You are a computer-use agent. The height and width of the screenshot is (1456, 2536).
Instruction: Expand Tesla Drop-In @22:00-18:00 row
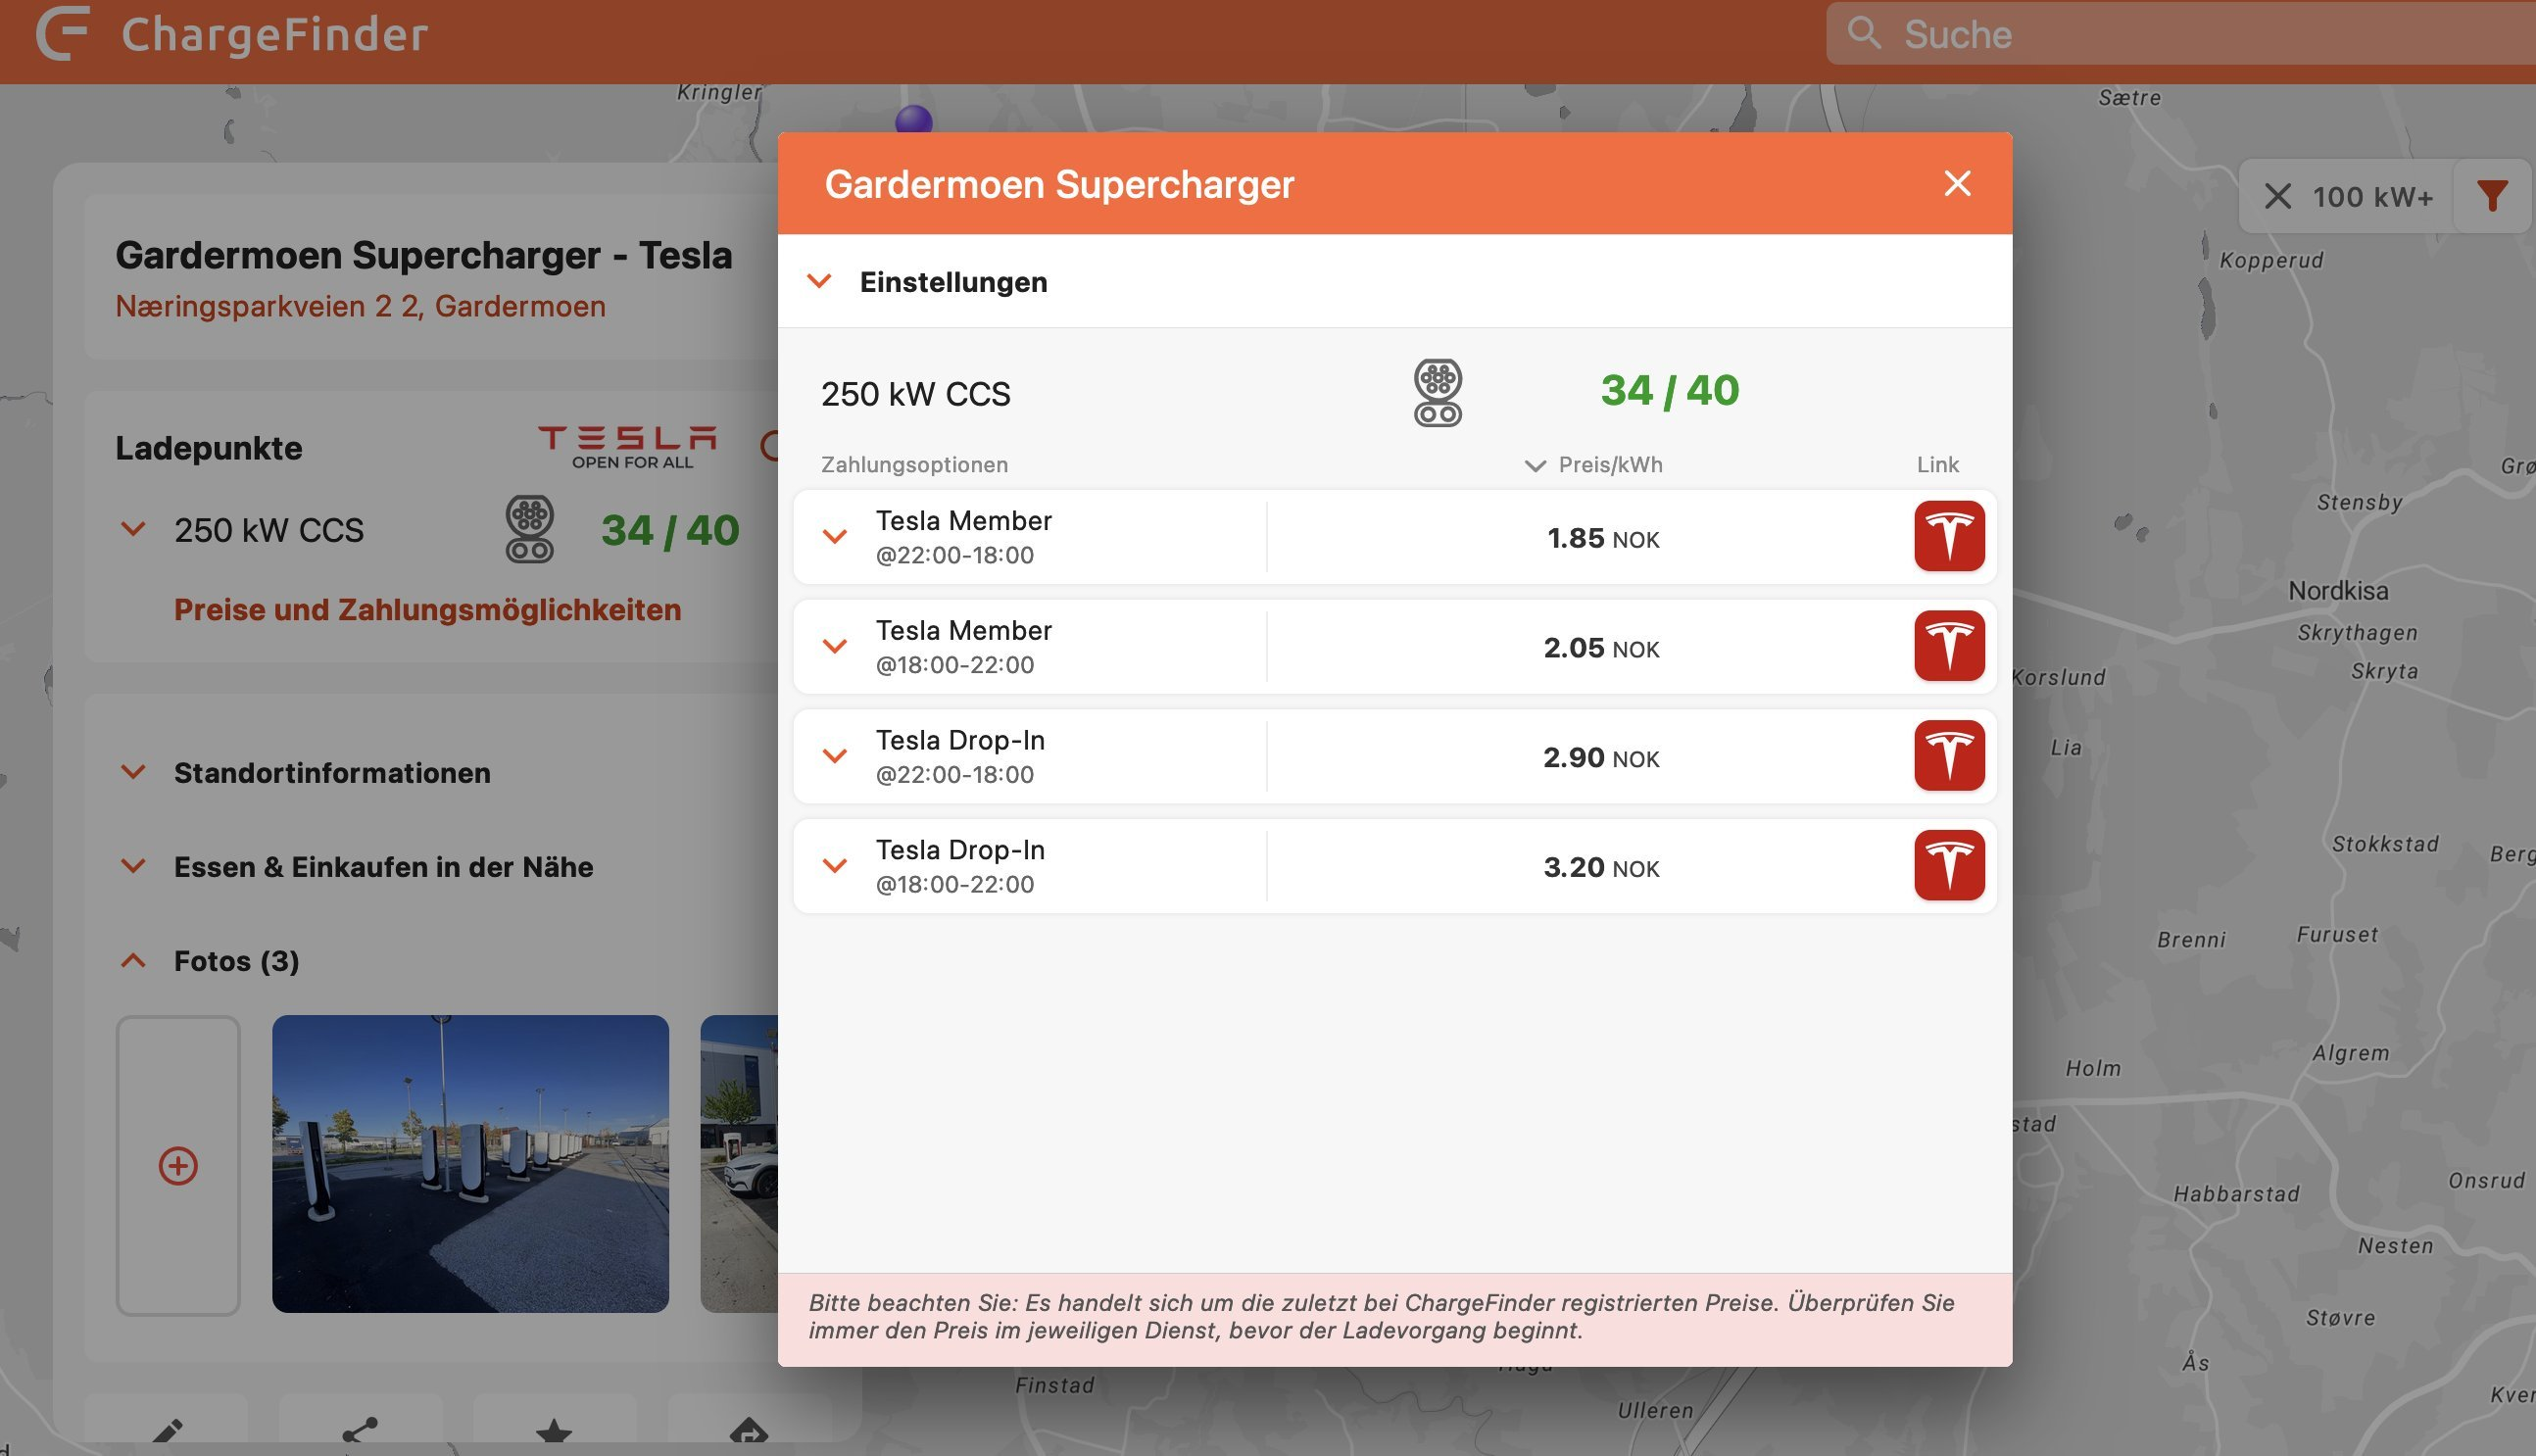tap(835, 756)
